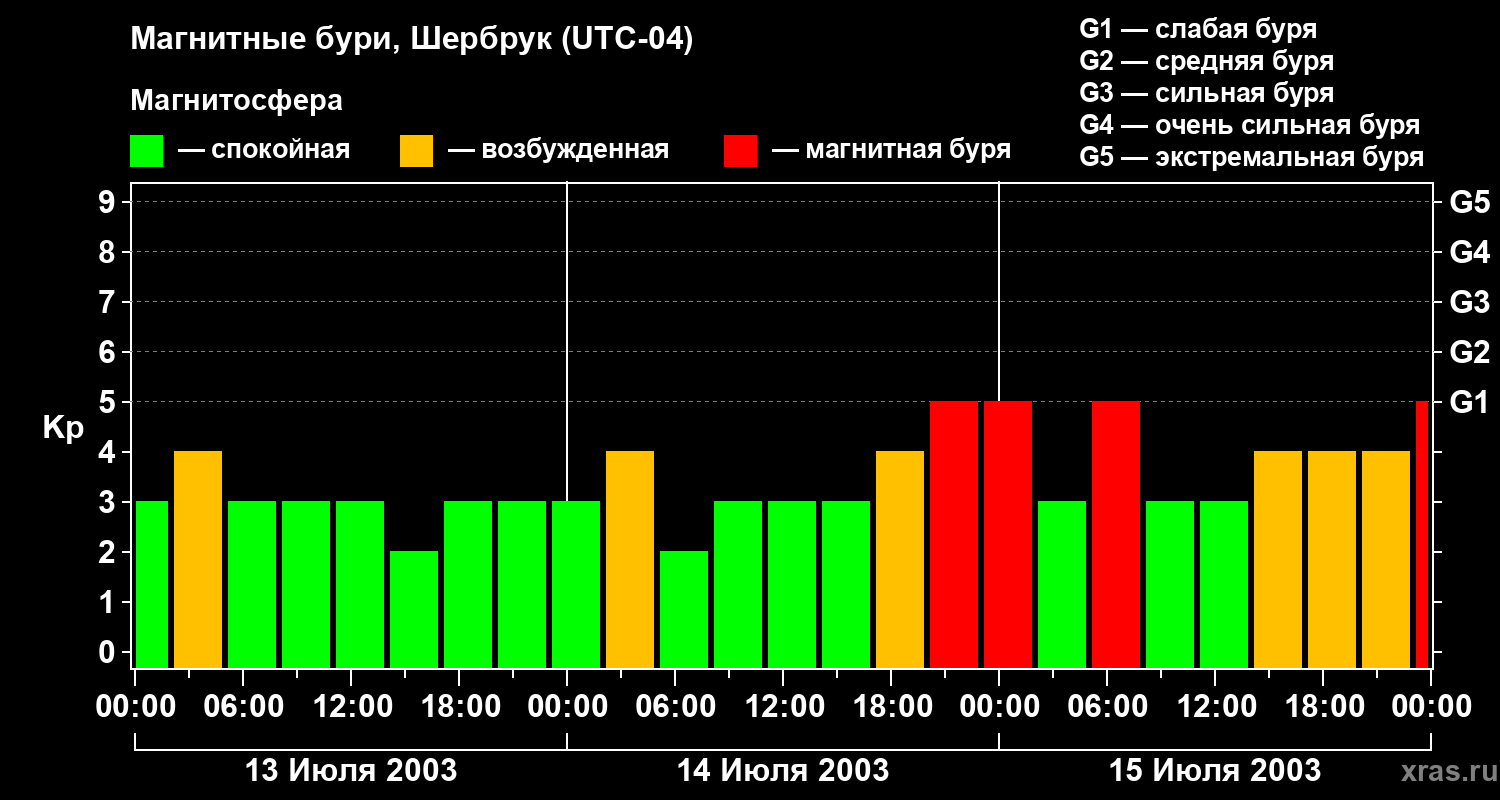Click the '15 Июля 2003' date label
The image size is (1500, 800).
[1215, 771]
